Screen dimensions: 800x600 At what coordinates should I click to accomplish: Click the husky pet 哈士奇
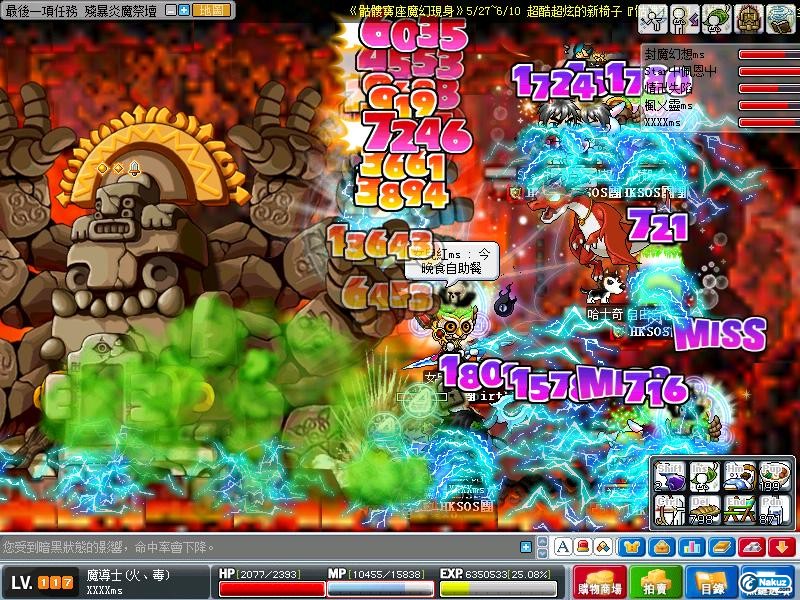[605, 289]
